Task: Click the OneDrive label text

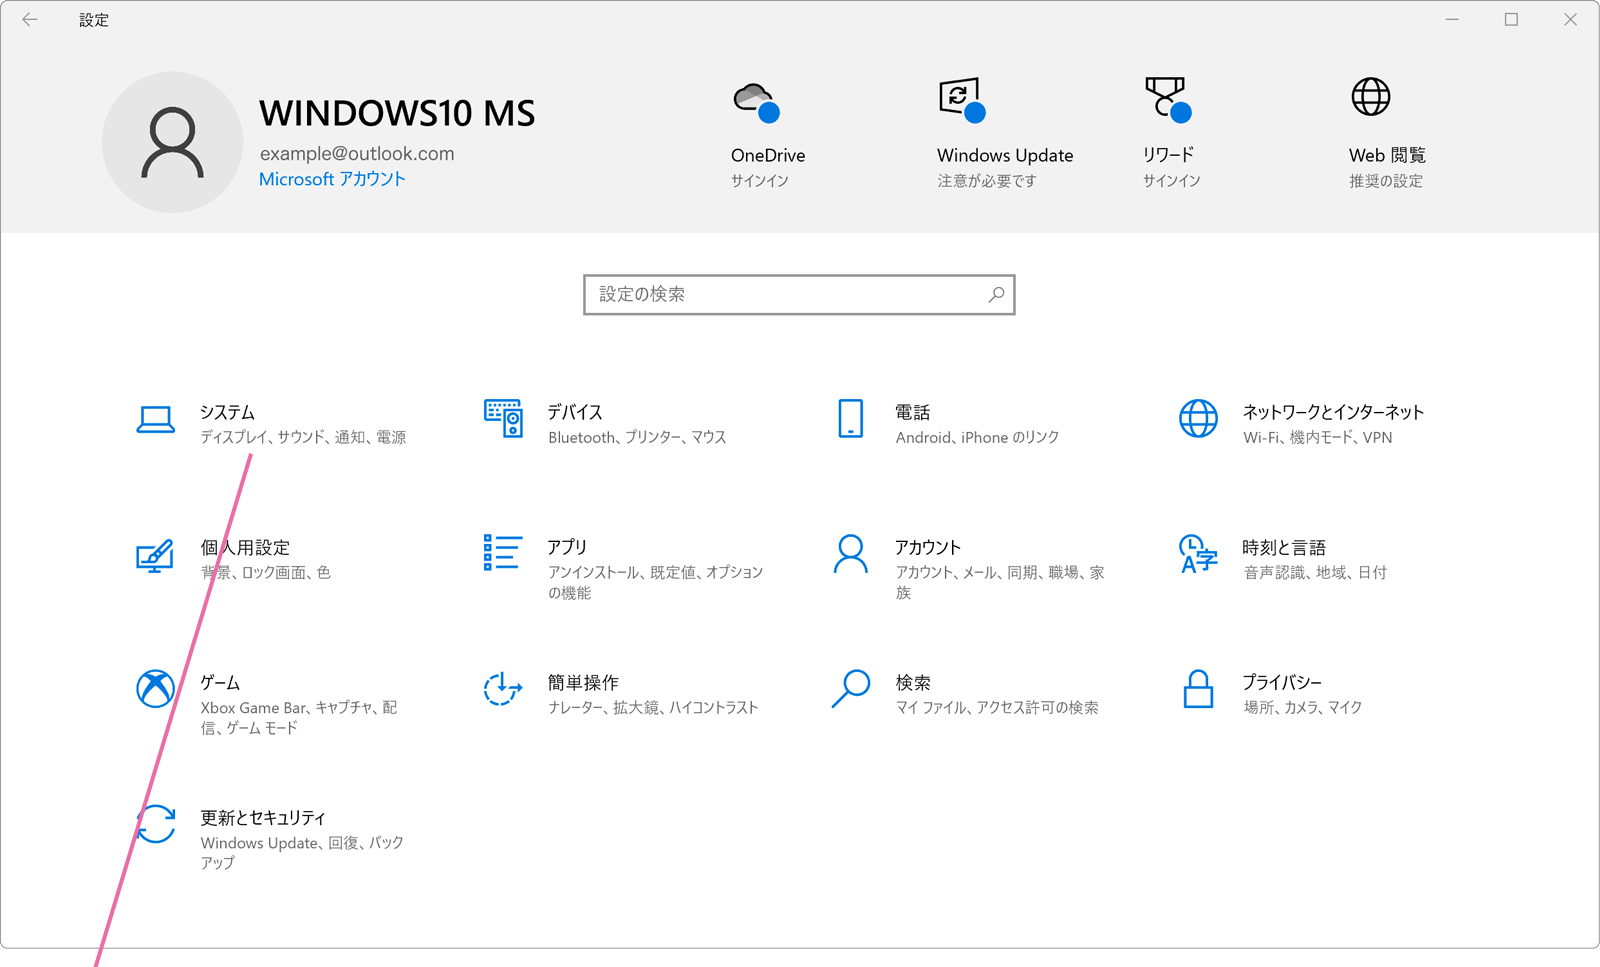Action: [768, 155]
